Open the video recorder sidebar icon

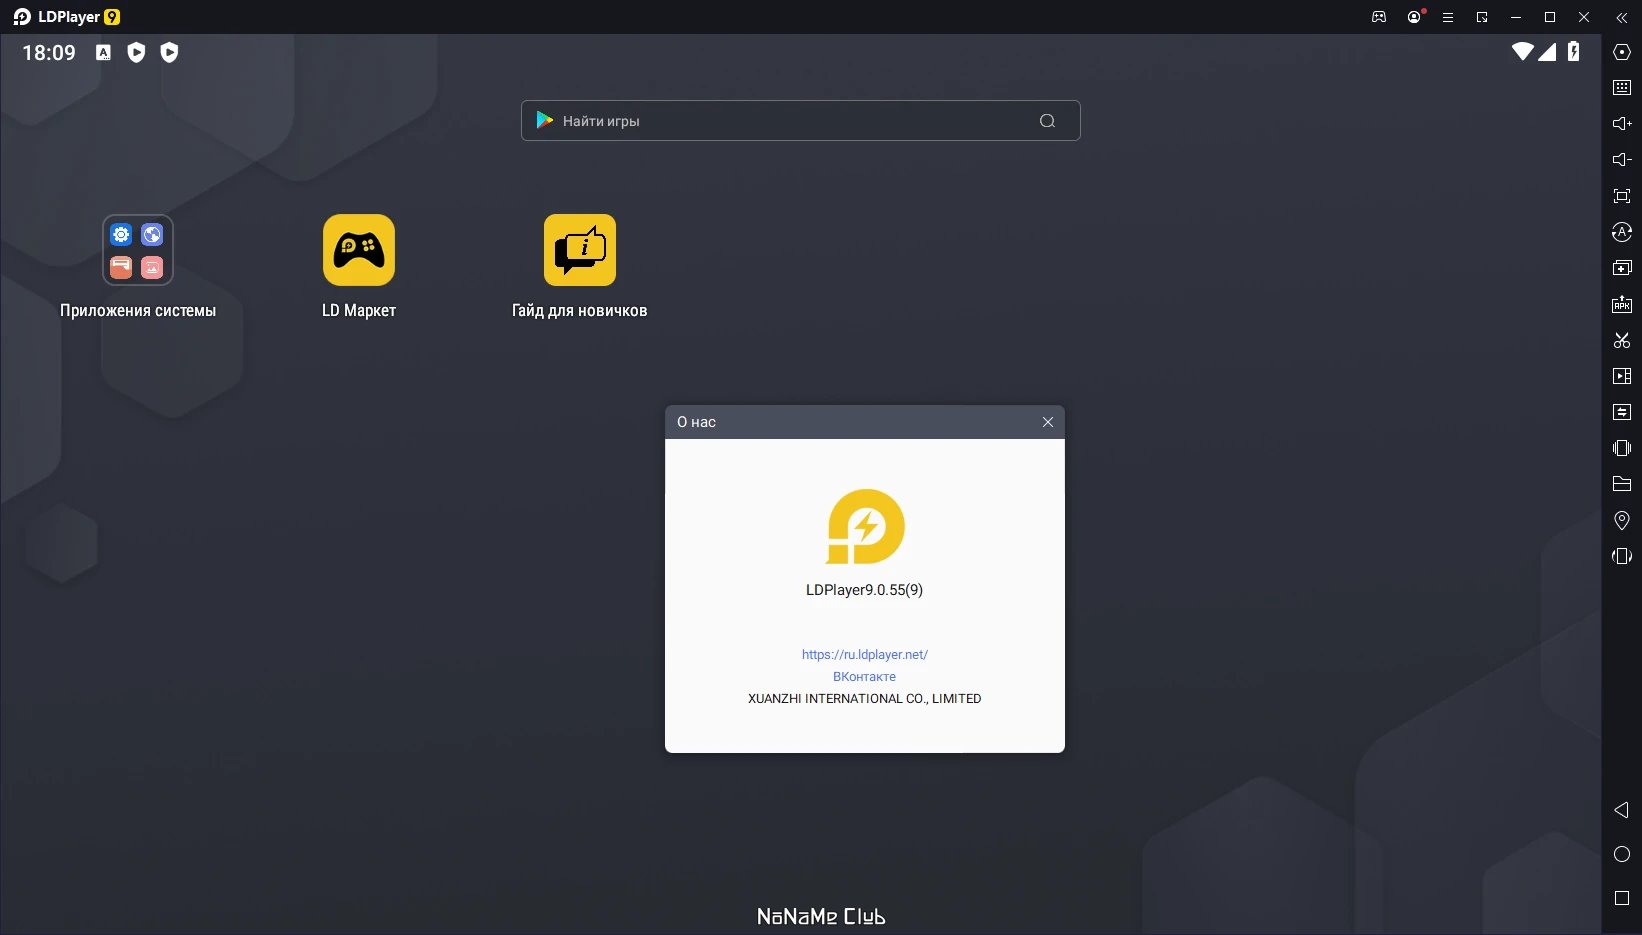pyautogui.click(x=1622, y=376)
